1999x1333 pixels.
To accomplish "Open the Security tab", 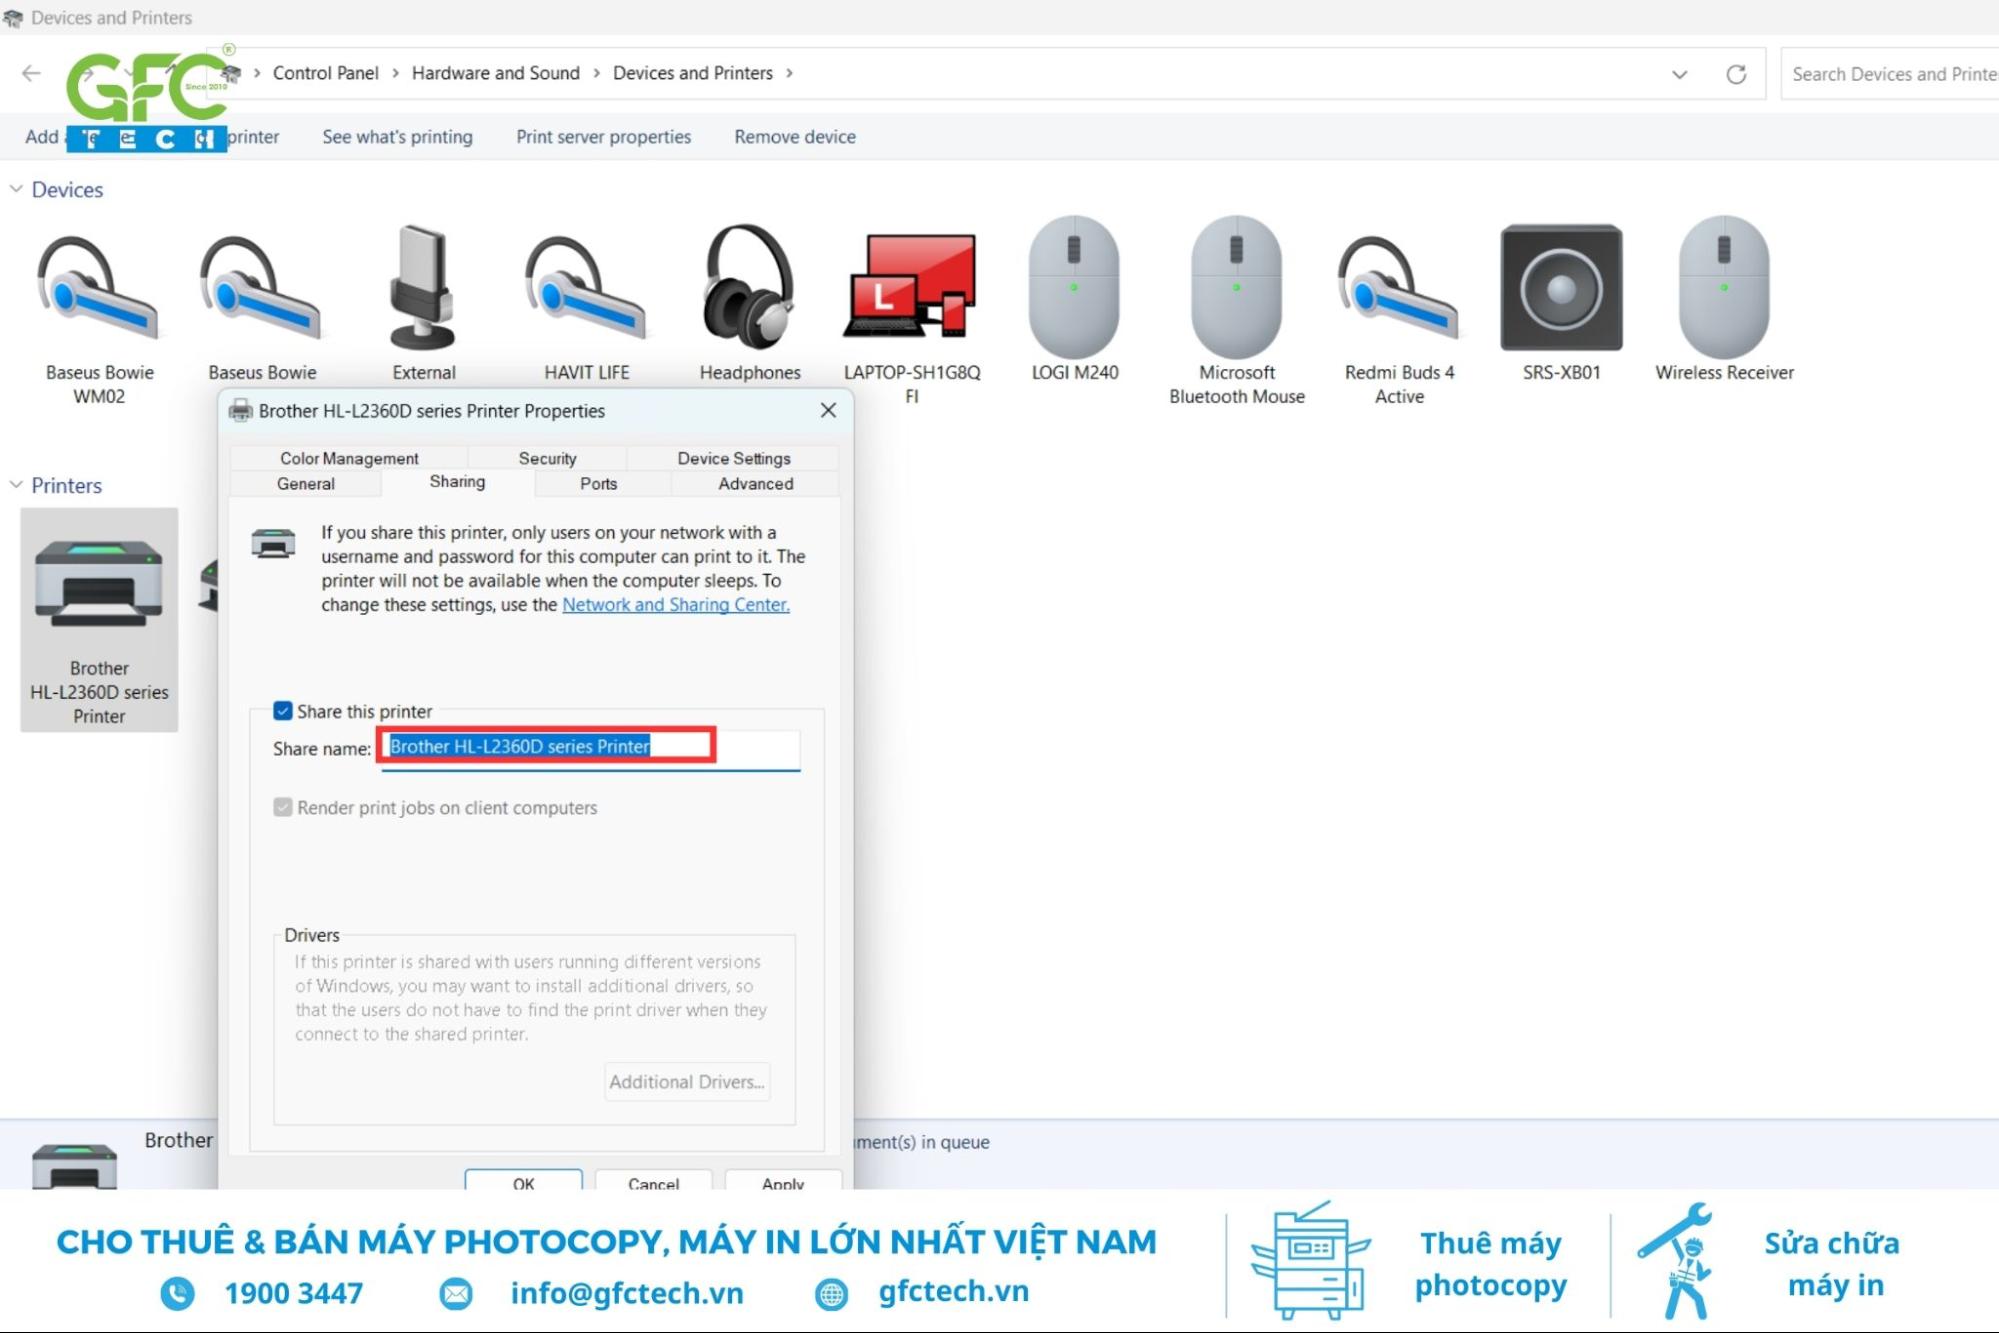I will click(547, 458).
